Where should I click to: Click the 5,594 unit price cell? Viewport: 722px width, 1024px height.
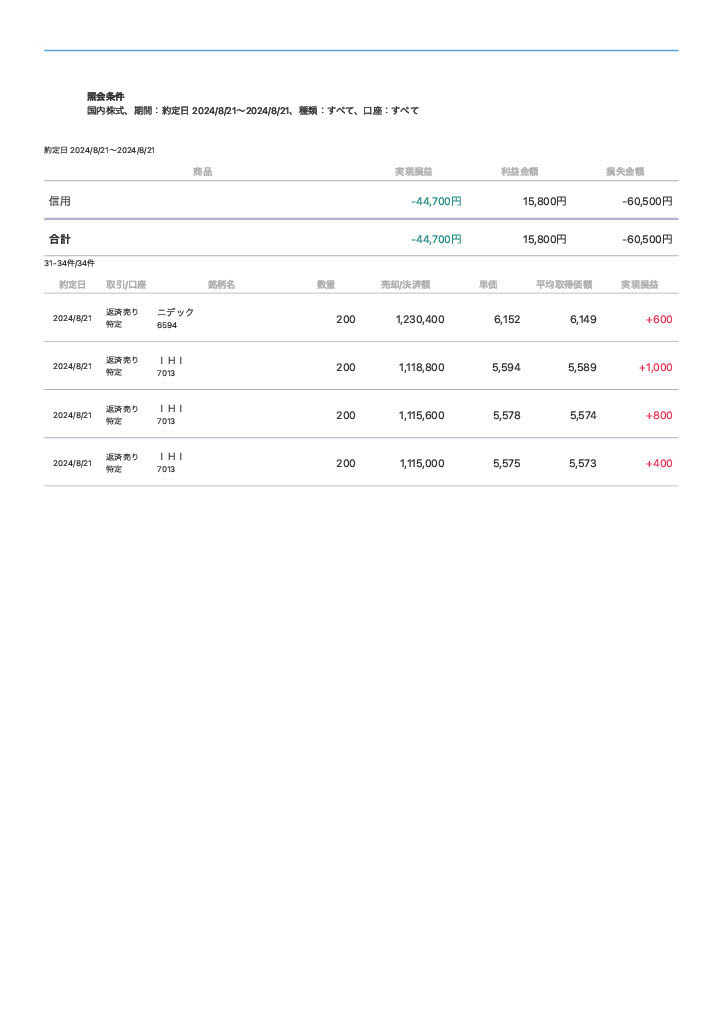pos(506,367)
